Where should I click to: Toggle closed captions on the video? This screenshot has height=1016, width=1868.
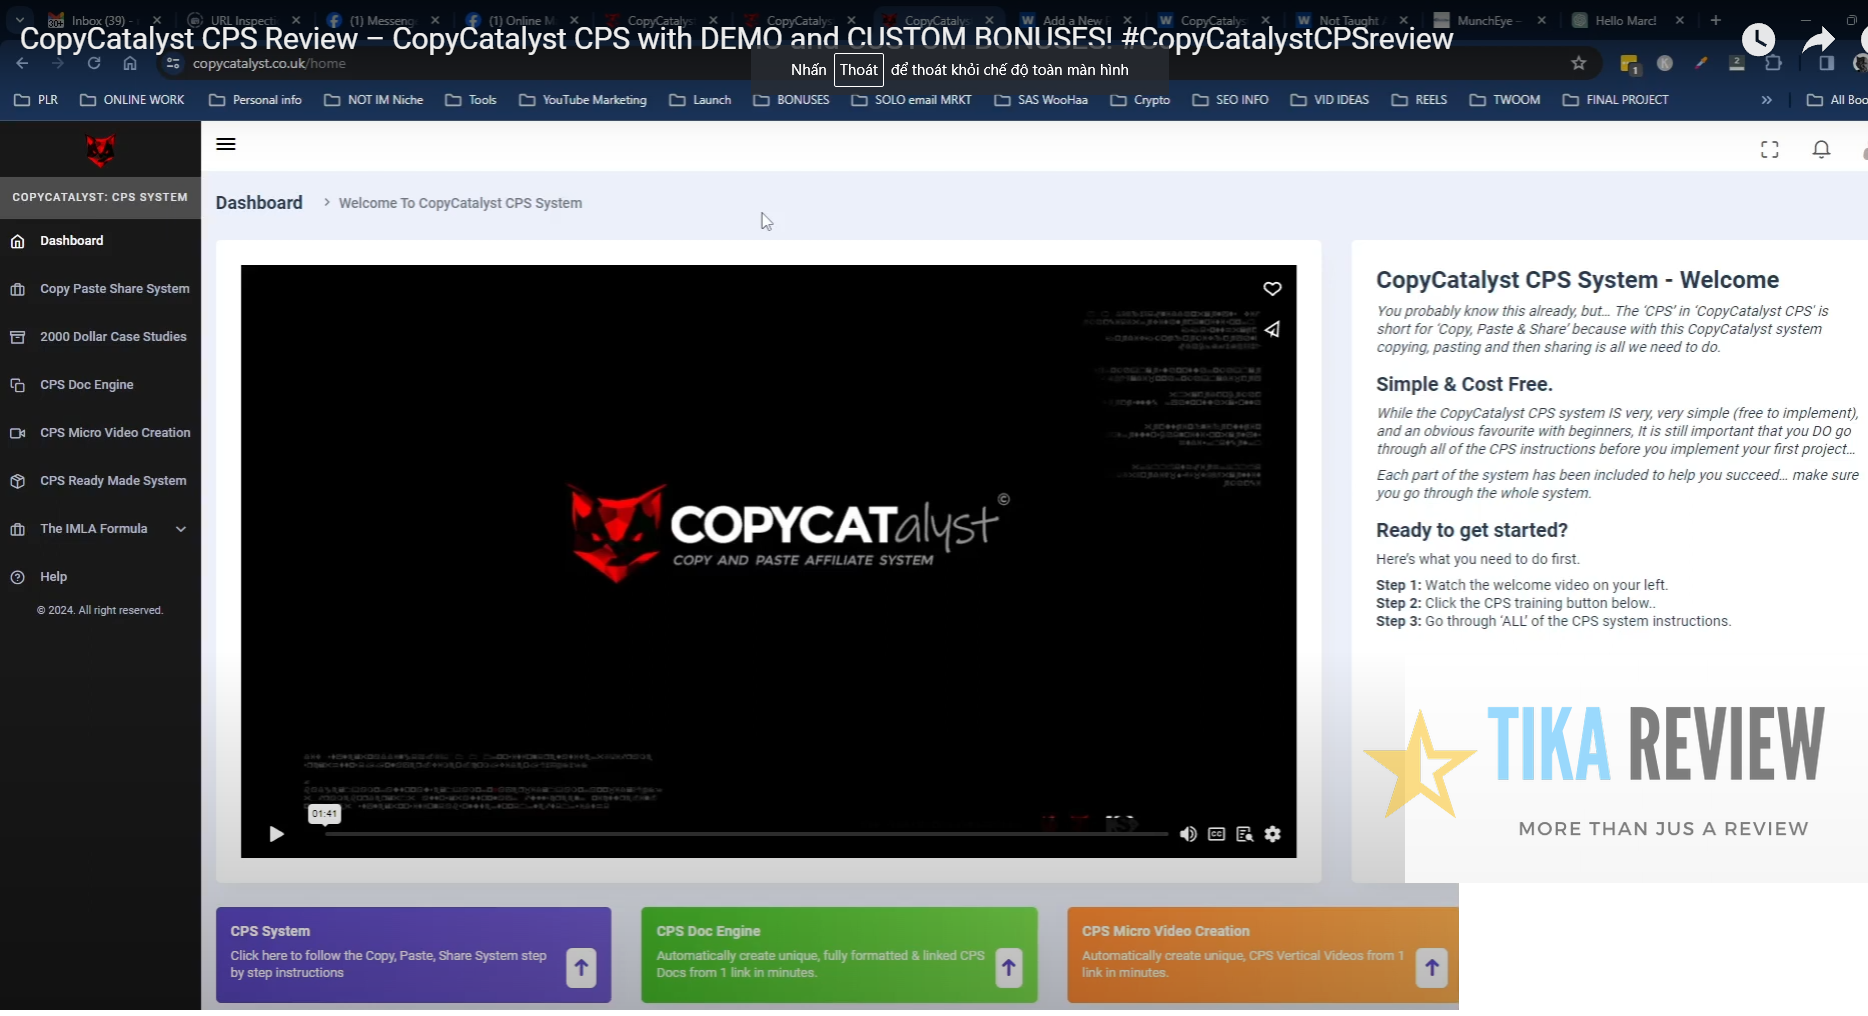point(1216,834)
